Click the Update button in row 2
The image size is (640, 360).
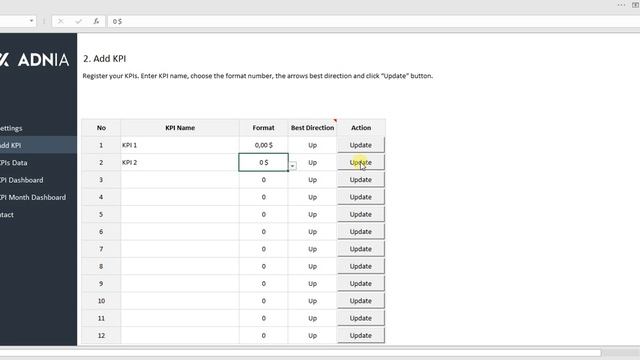pos(361,162)
